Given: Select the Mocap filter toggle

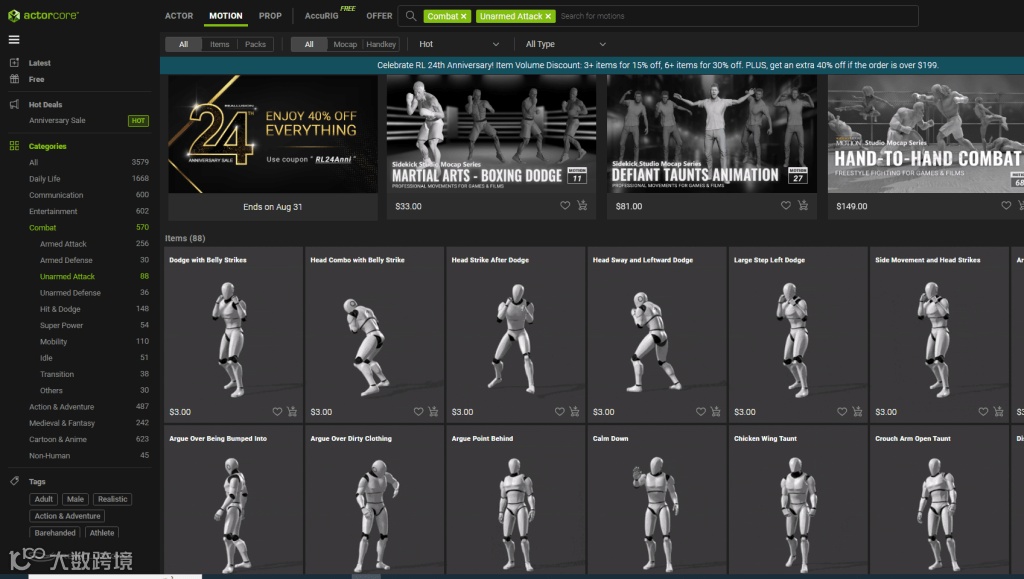Looking at the screenshot, I should click(345, 44).
